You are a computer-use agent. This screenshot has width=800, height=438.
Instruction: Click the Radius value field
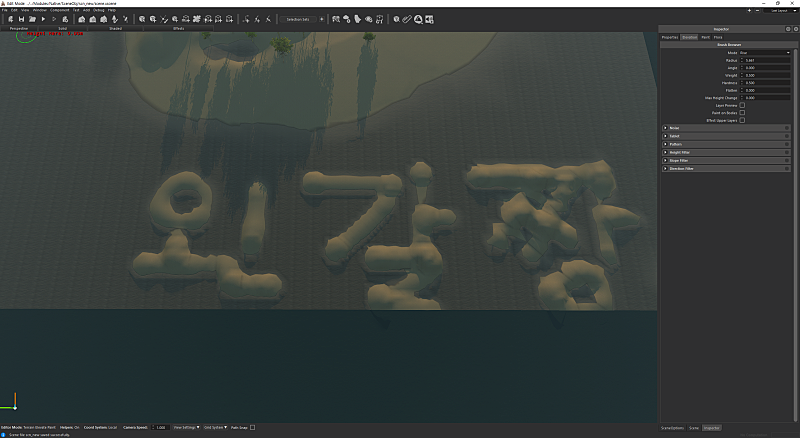click(x=767, y=60)
